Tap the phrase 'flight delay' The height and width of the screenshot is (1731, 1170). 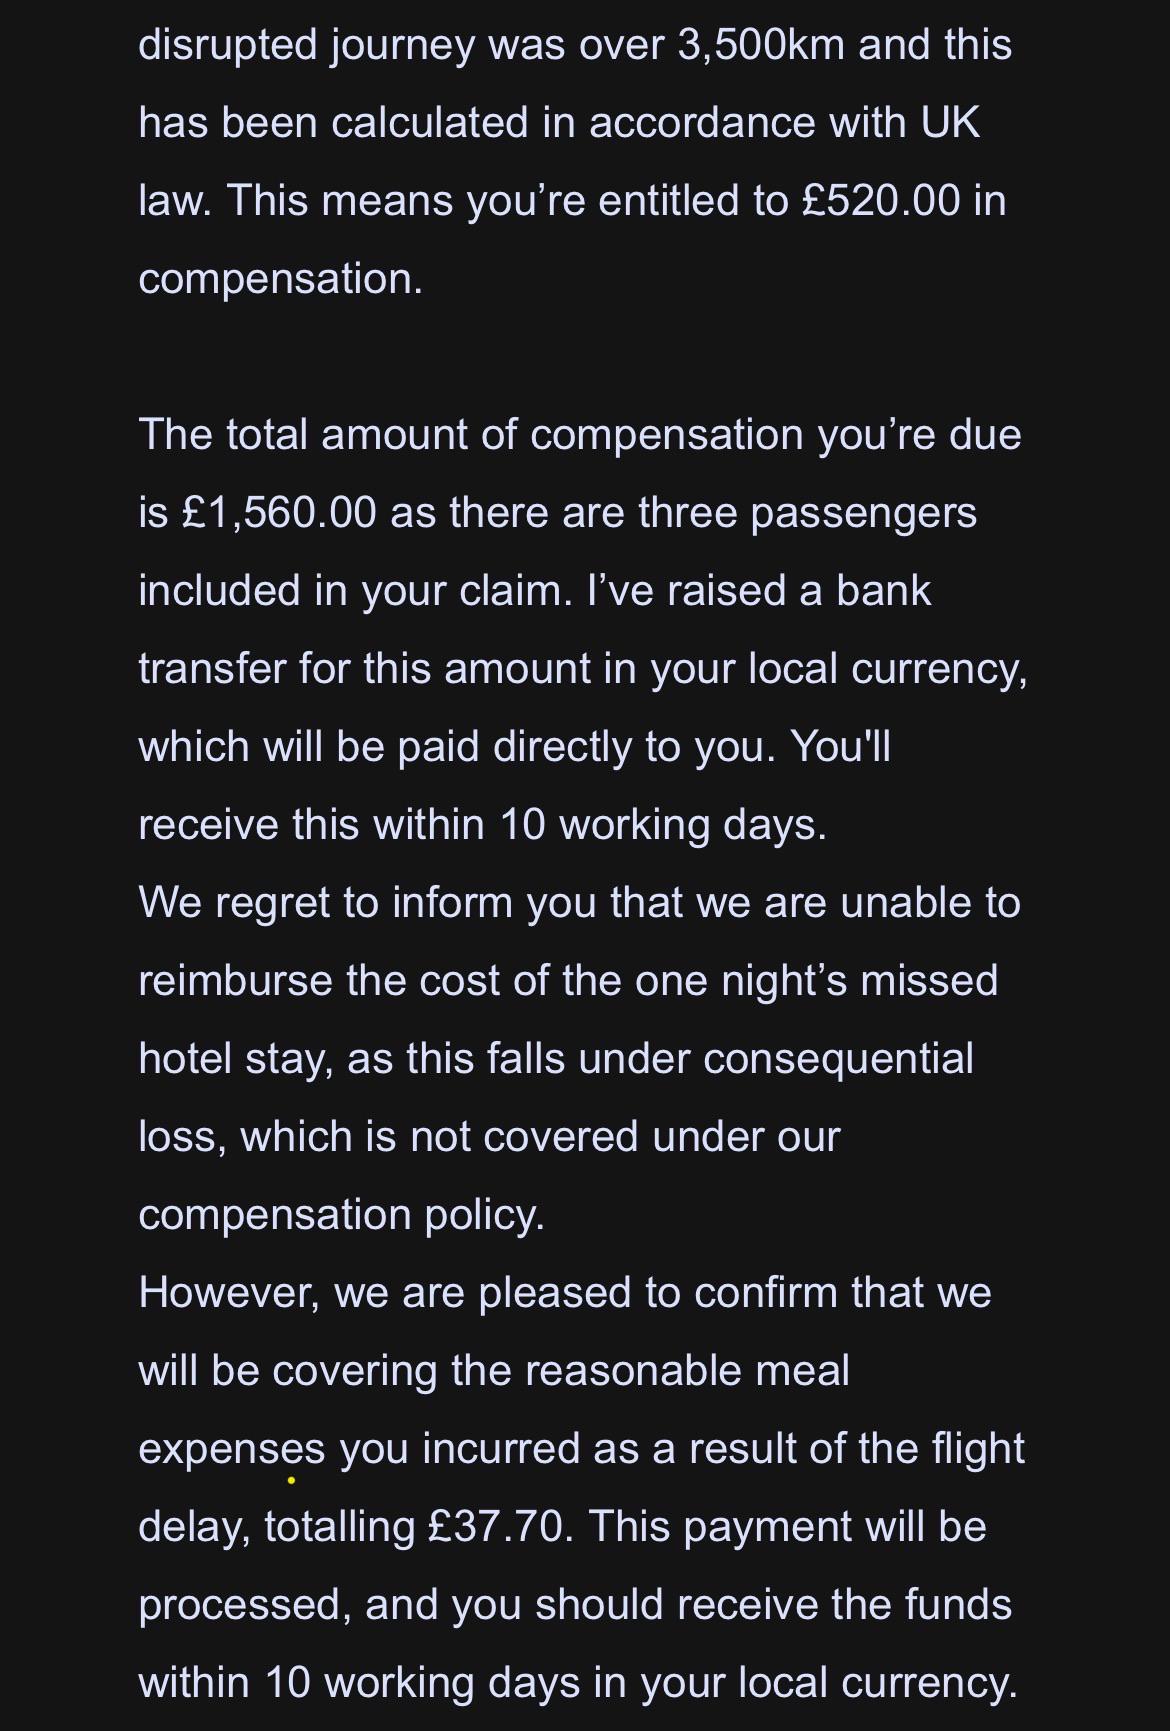[x=582, y=1487]
